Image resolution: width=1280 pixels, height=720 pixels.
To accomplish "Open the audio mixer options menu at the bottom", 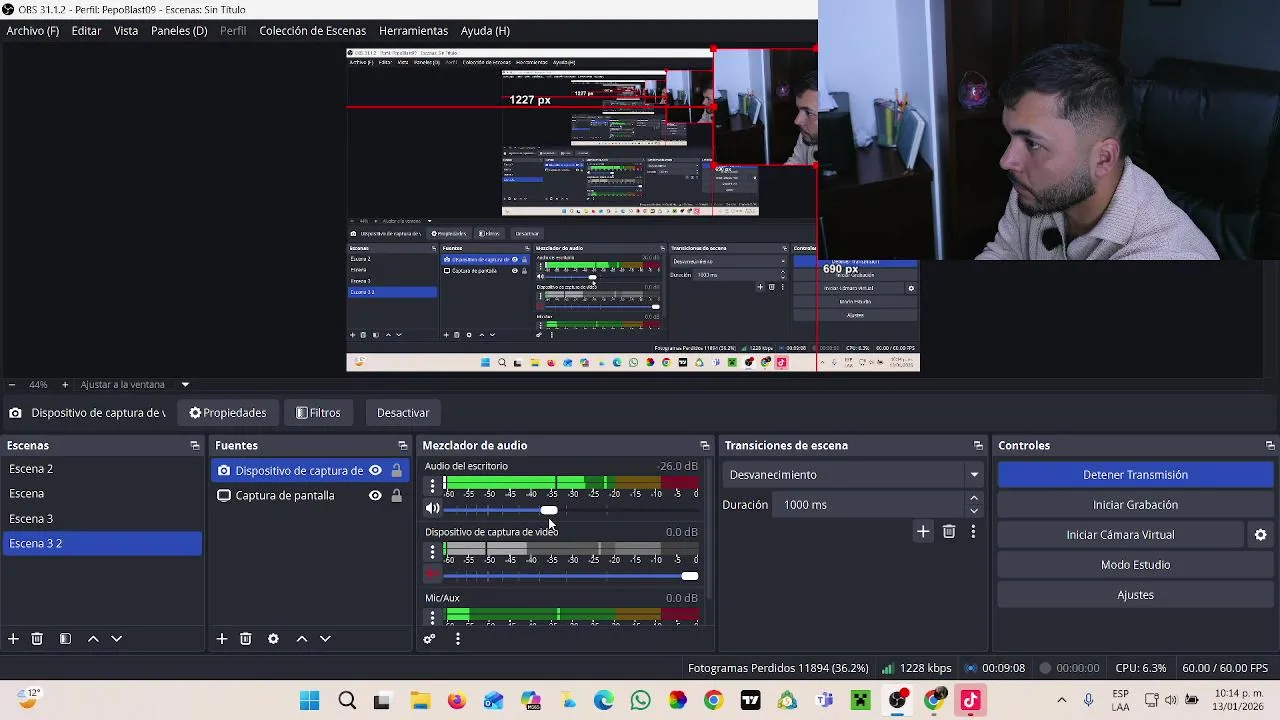I will (x=458, y=638).
